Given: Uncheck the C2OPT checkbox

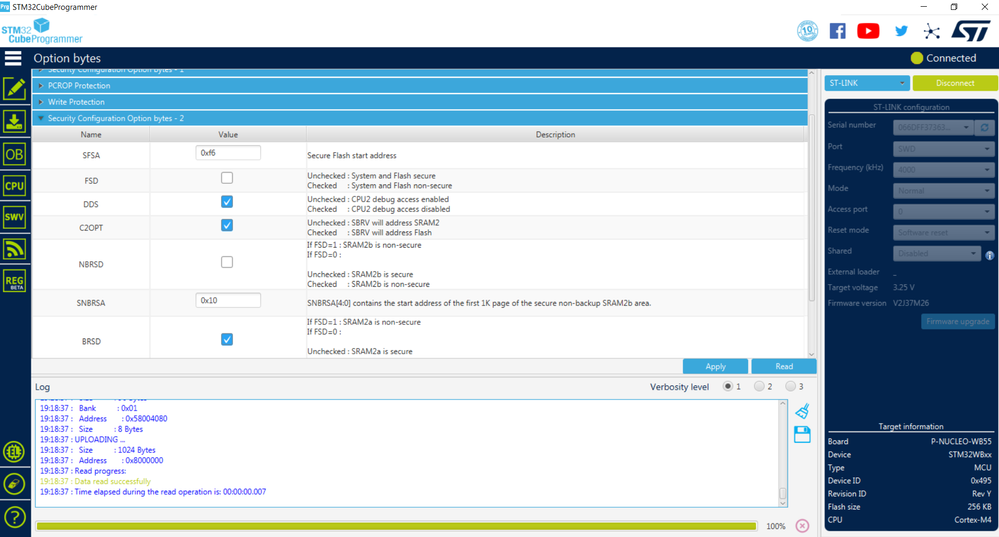Looking at the screenshot, I should click(227, 225).
